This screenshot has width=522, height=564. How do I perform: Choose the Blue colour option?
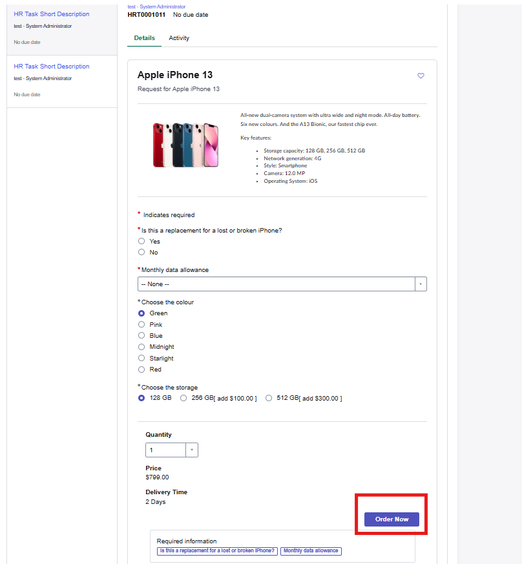(141, 336)
